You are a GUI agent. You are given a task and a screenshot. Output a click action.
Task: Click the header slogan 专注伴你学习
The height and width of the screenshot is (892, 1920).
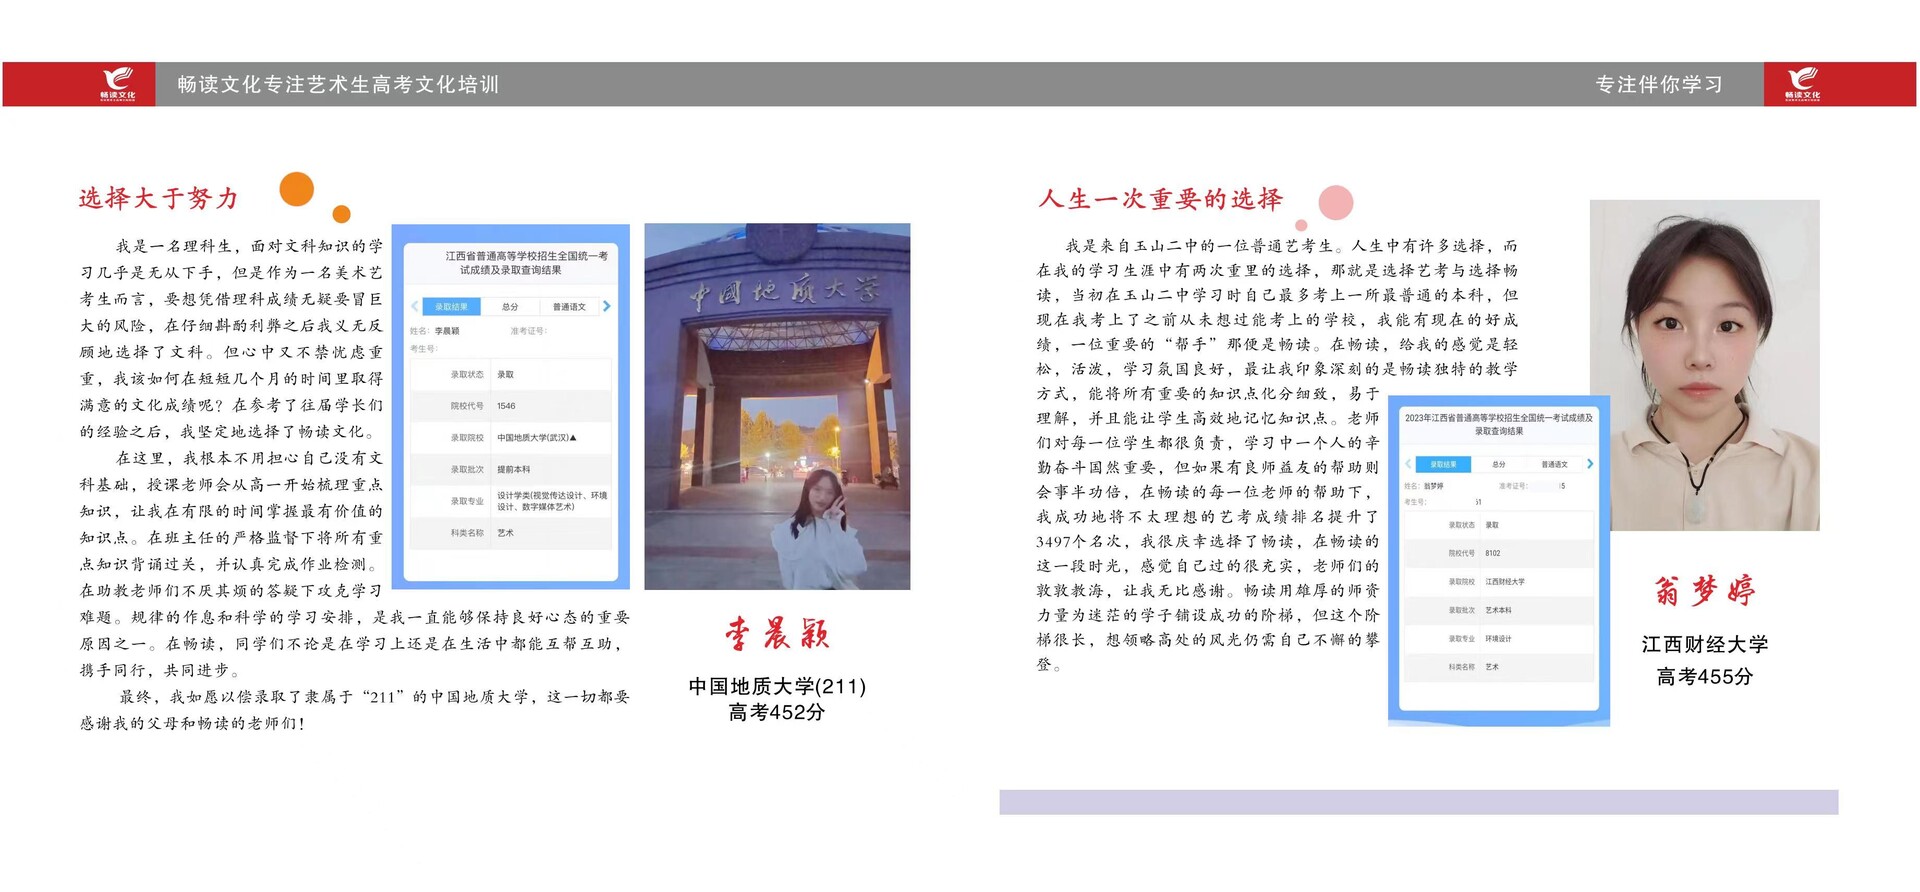tap(1659, 85)
